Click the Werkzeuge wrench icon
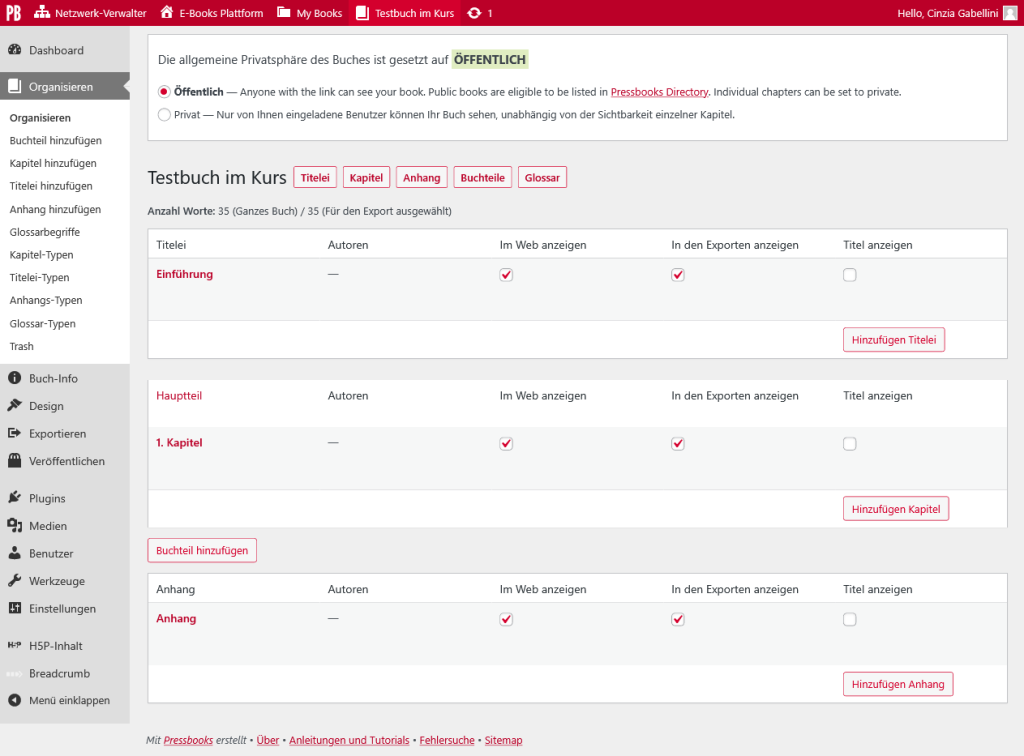Screen dimensions: 1024x756 (x=14, y=581)
